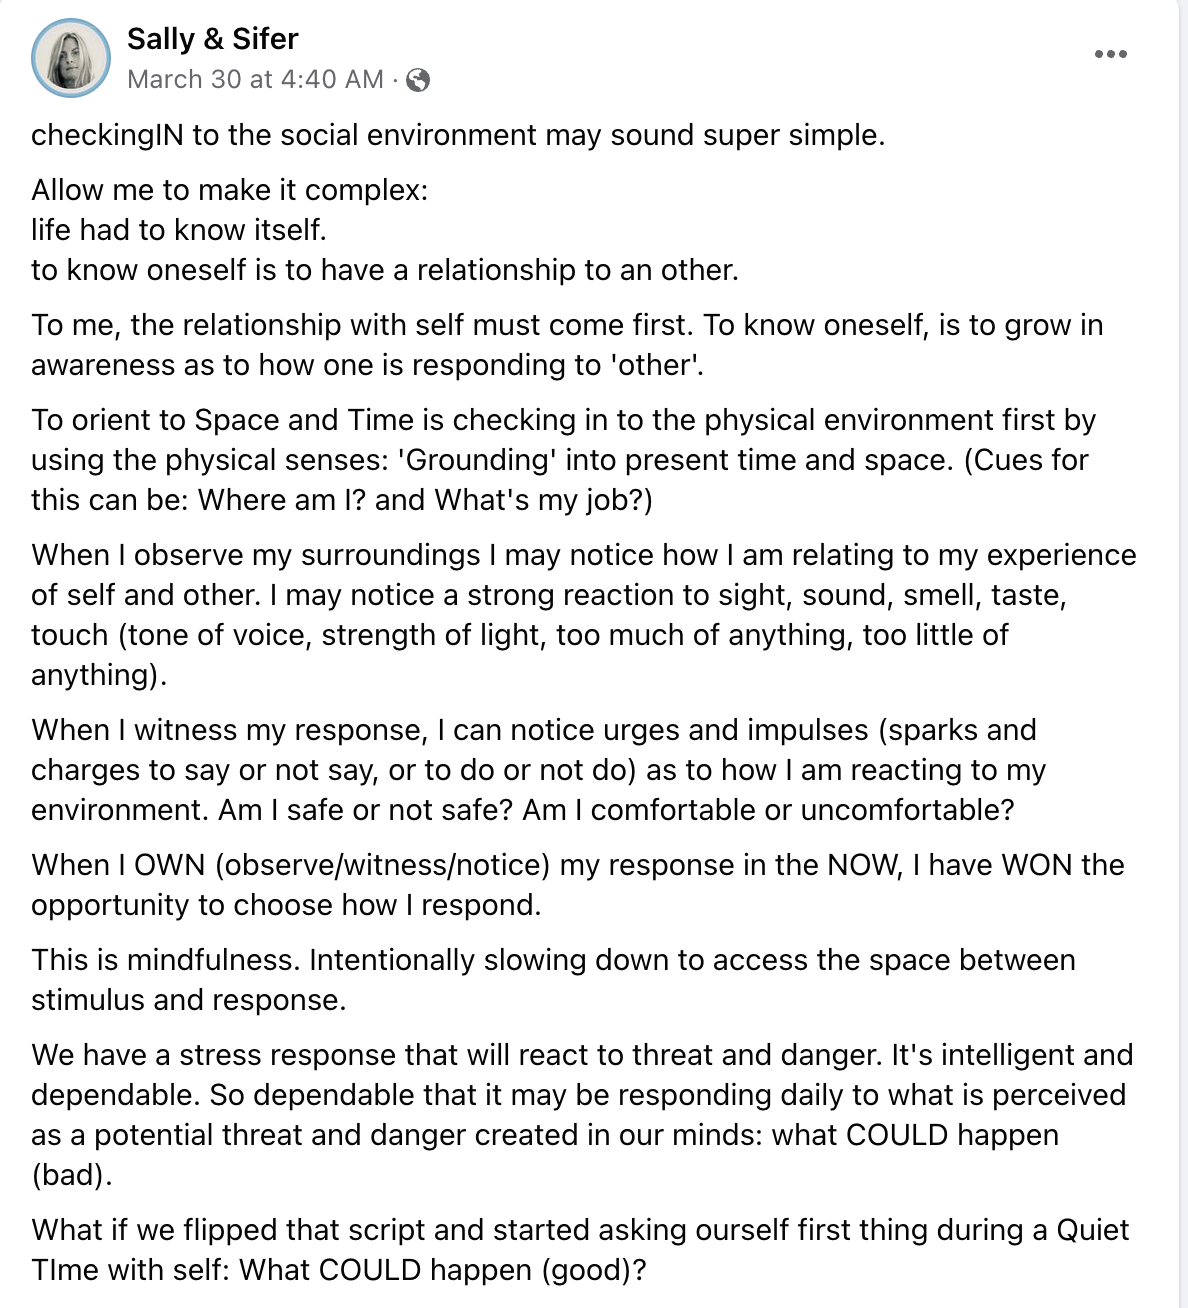This screenshot has height=1308, width=1188.
Task: Click paragraph beginning 'To orient to Space'
Action: [562, 460]
